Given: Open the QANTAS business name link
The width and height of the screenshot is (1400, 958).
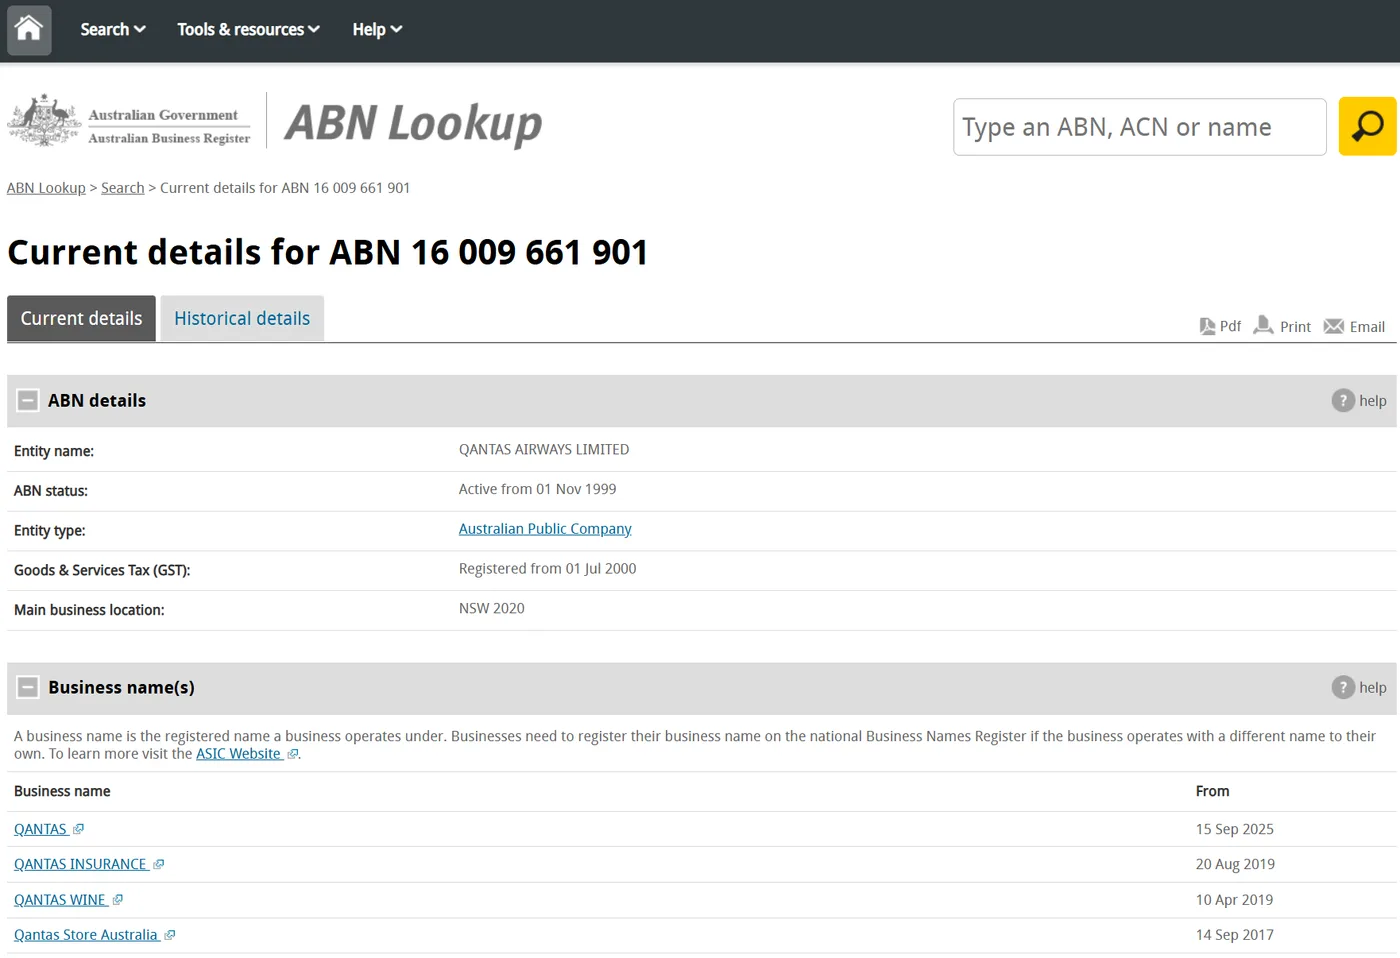Looking at the screenshot, I should (40, 829).
